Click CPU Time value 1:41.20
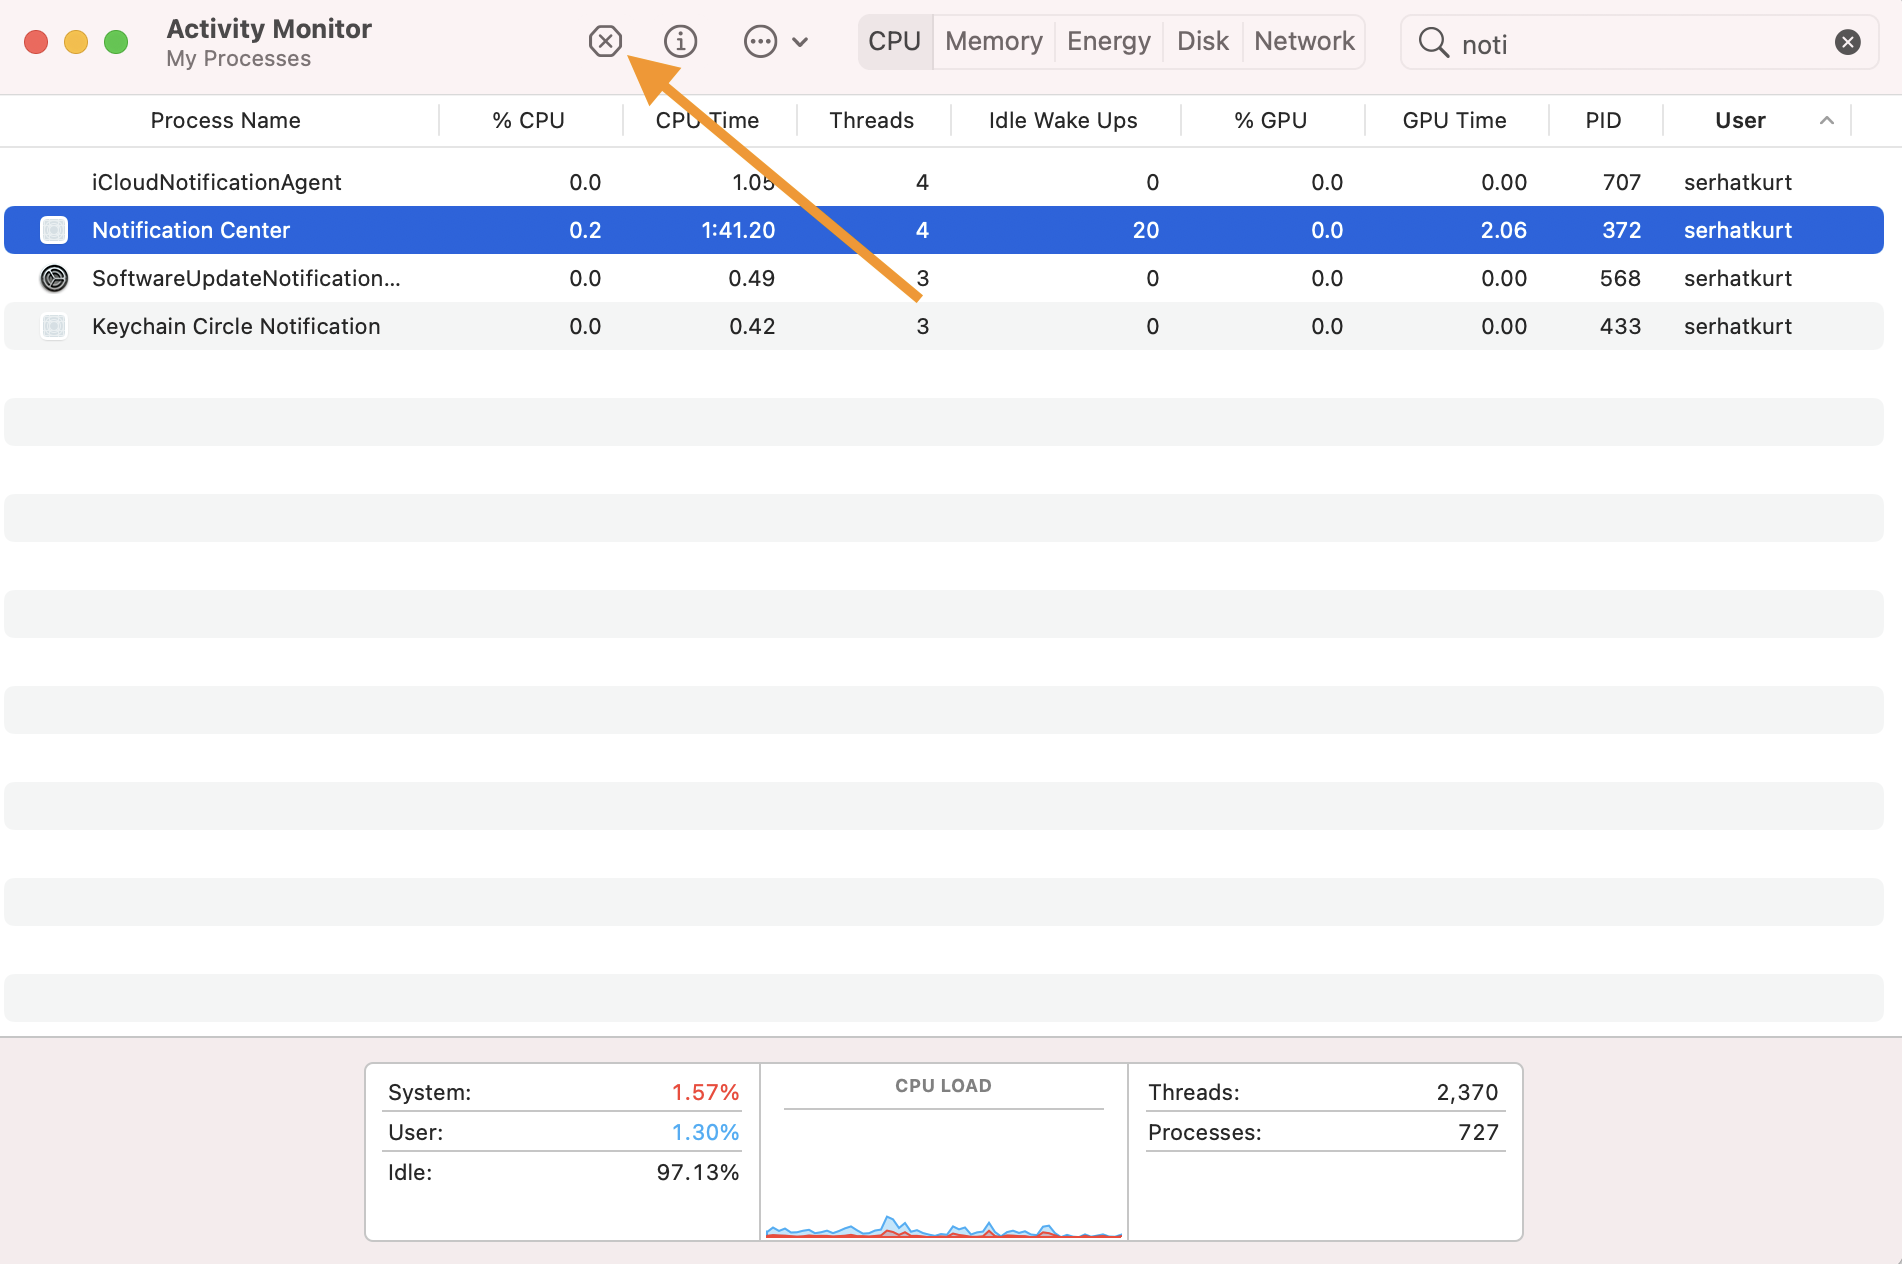 coord(738,230)
